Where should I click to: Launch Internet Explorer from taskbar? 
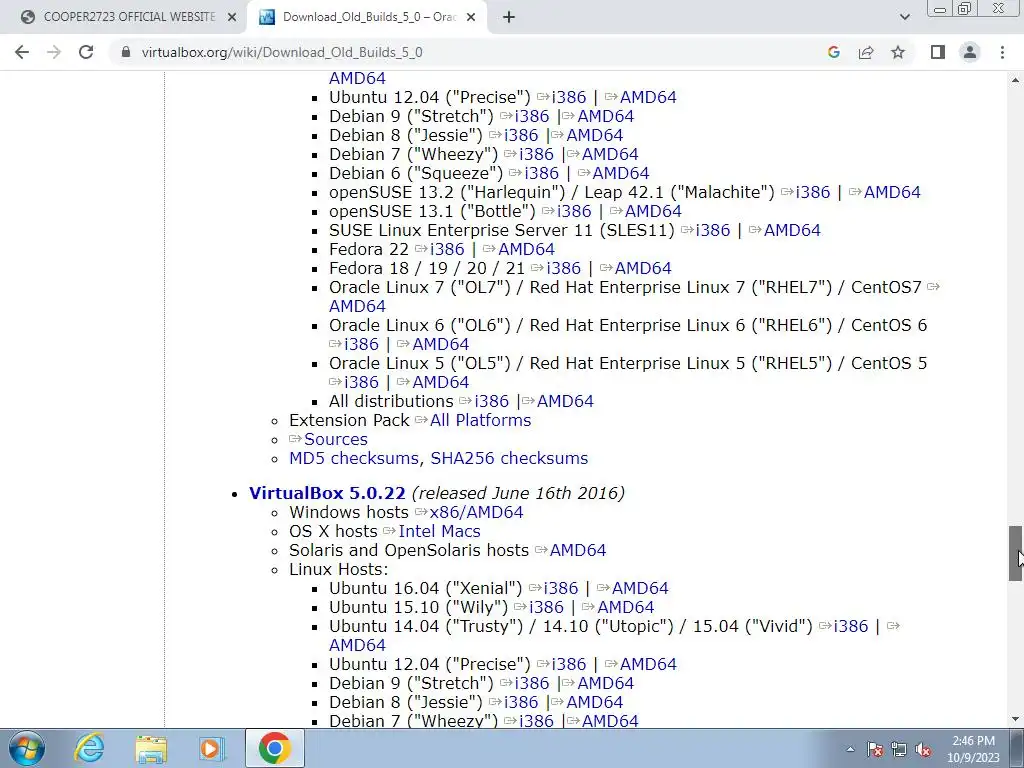coord(89,748)
